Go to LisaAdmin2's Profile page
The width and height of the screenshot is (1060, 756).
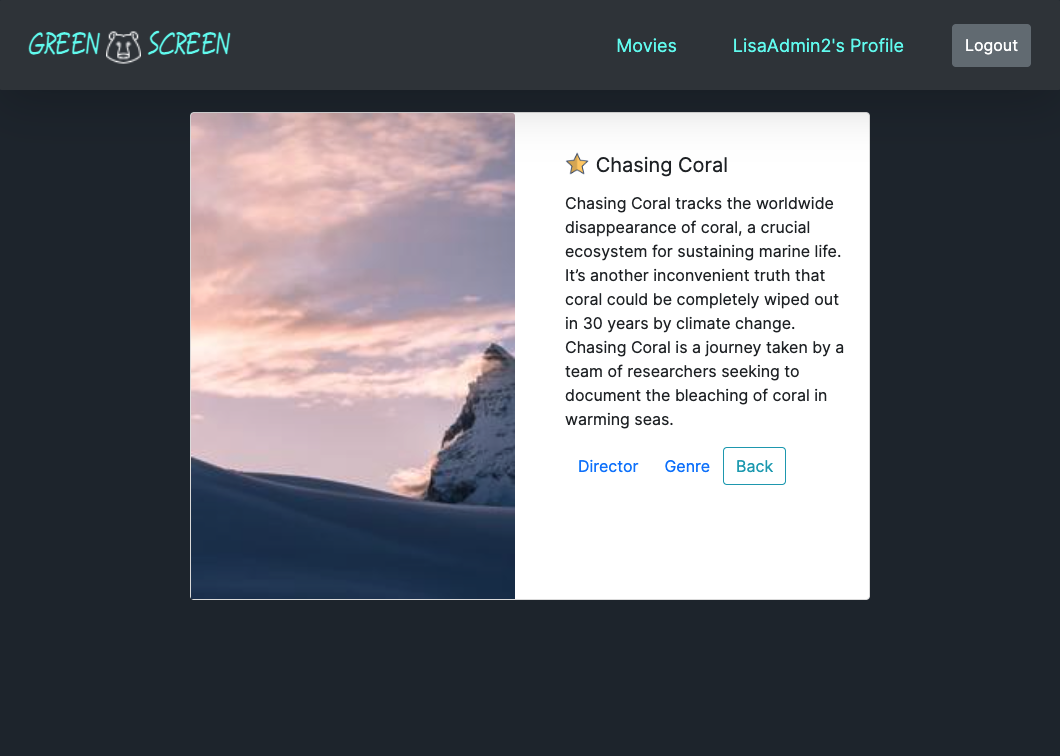click(x=818, y=45)
